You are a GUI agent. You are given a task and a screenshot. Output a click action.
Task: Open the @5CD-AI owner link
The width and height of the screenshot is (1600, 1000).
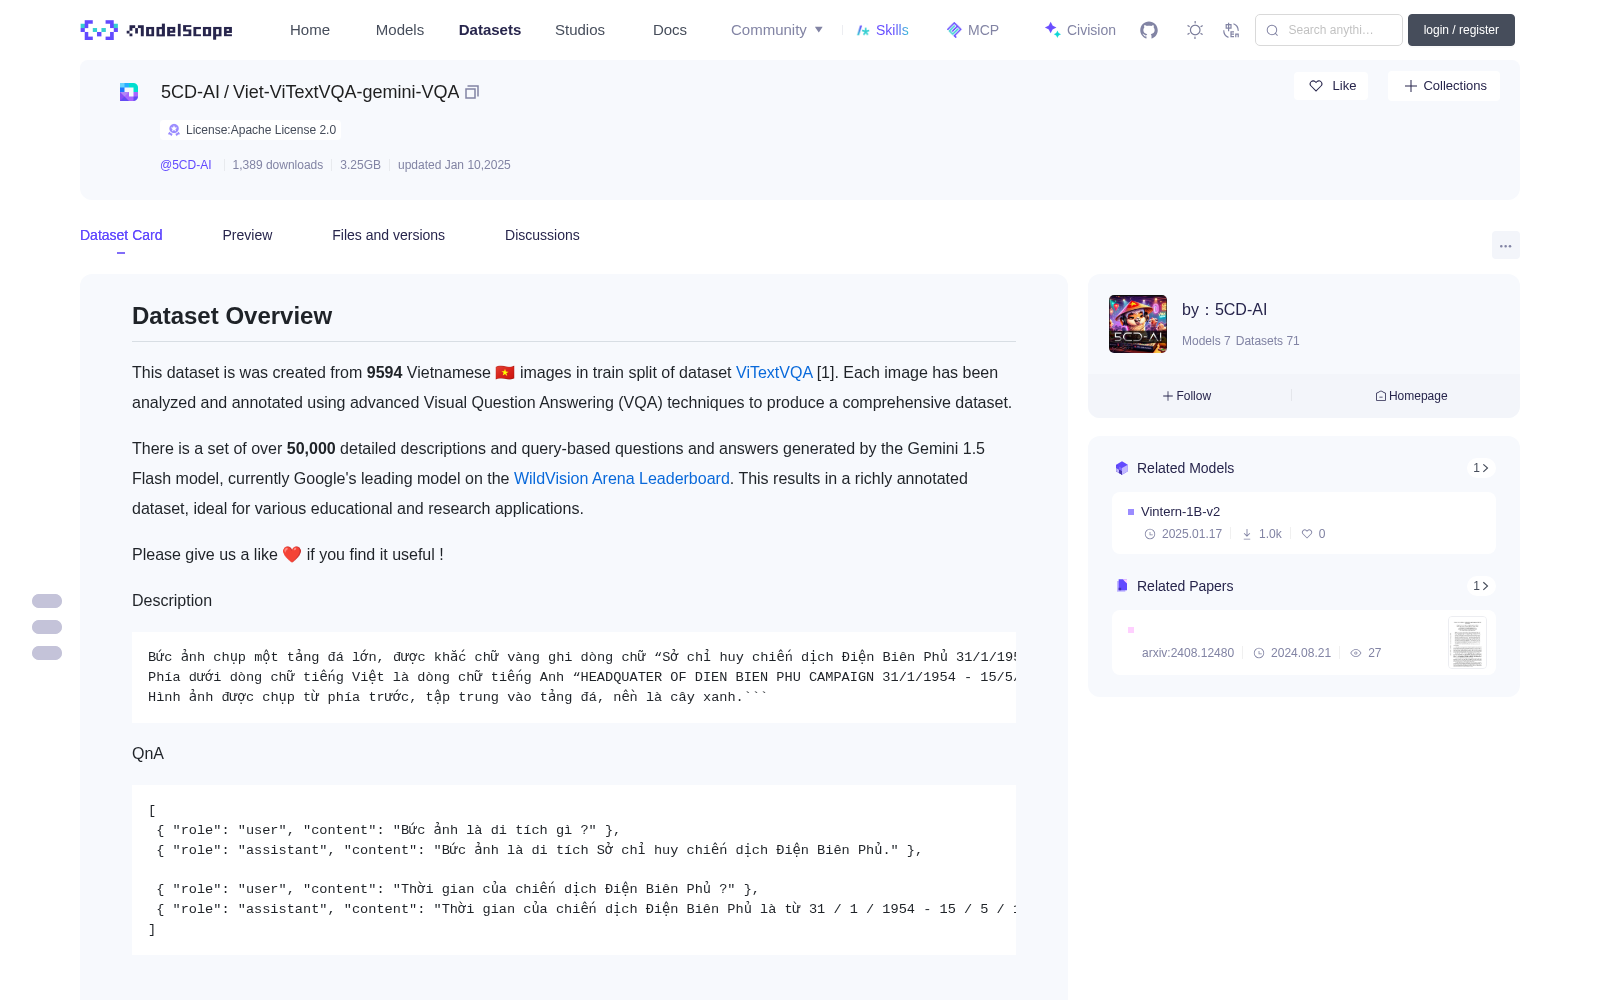pyautogui.click(x=186, y=165)
